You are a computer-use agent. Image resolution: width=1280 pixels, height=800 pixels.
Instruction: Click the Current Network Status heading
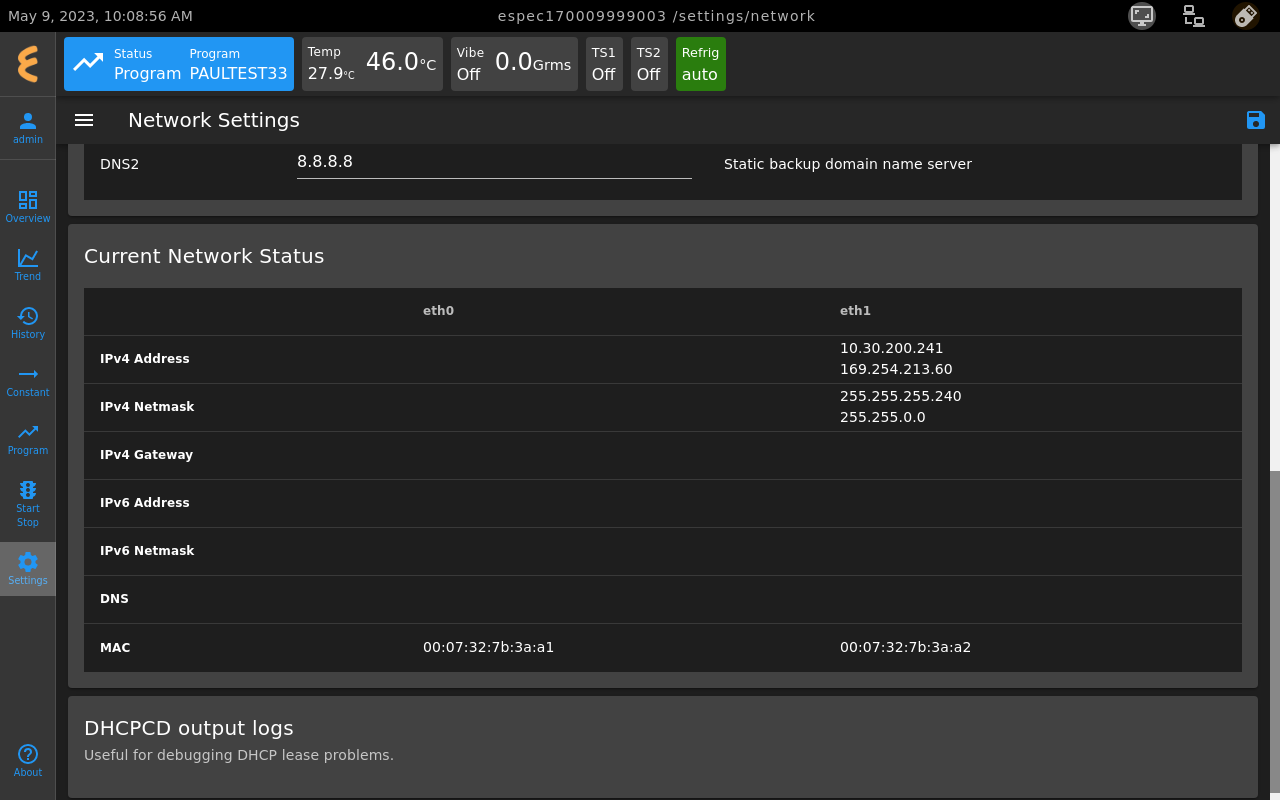tap(204, 256)
